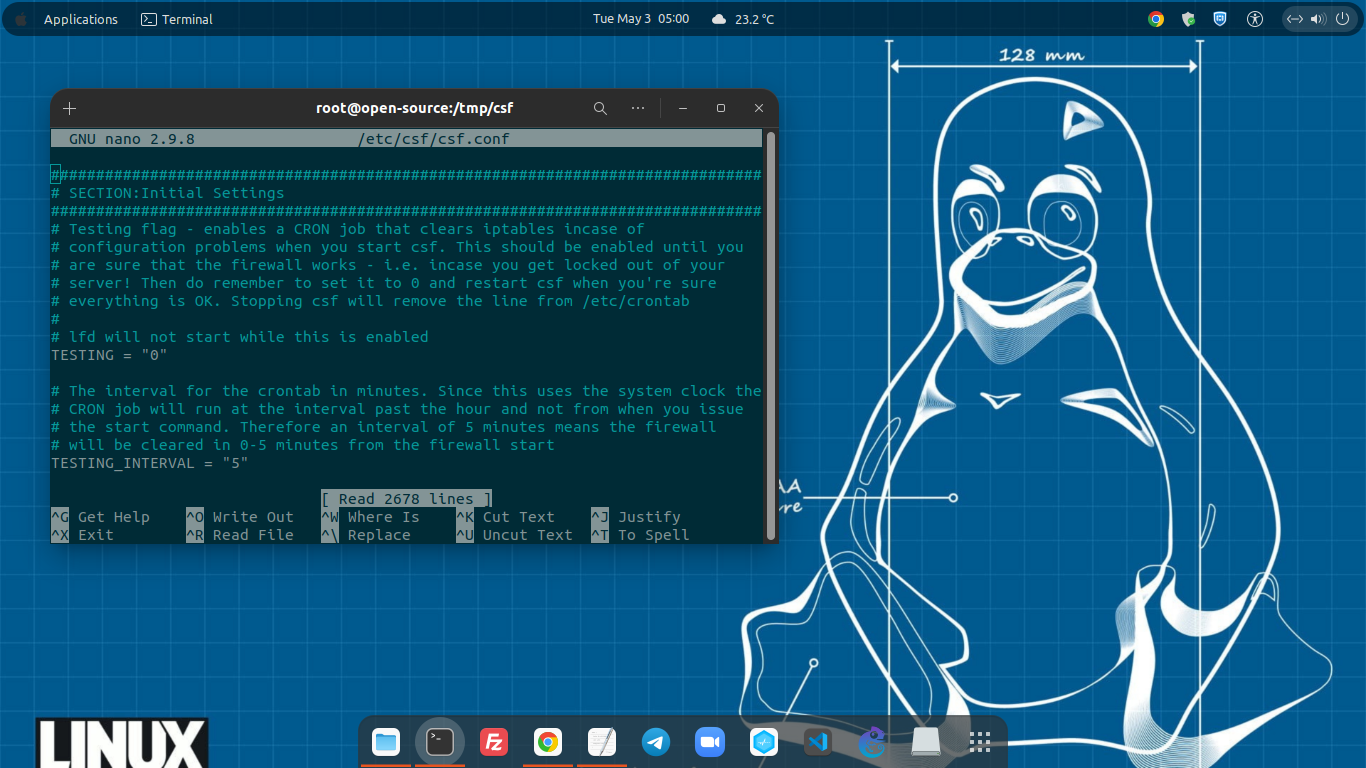Click the activities logo at top-left corner
The width and height of the screenshot is (1366, 768).
click(20, 19)
